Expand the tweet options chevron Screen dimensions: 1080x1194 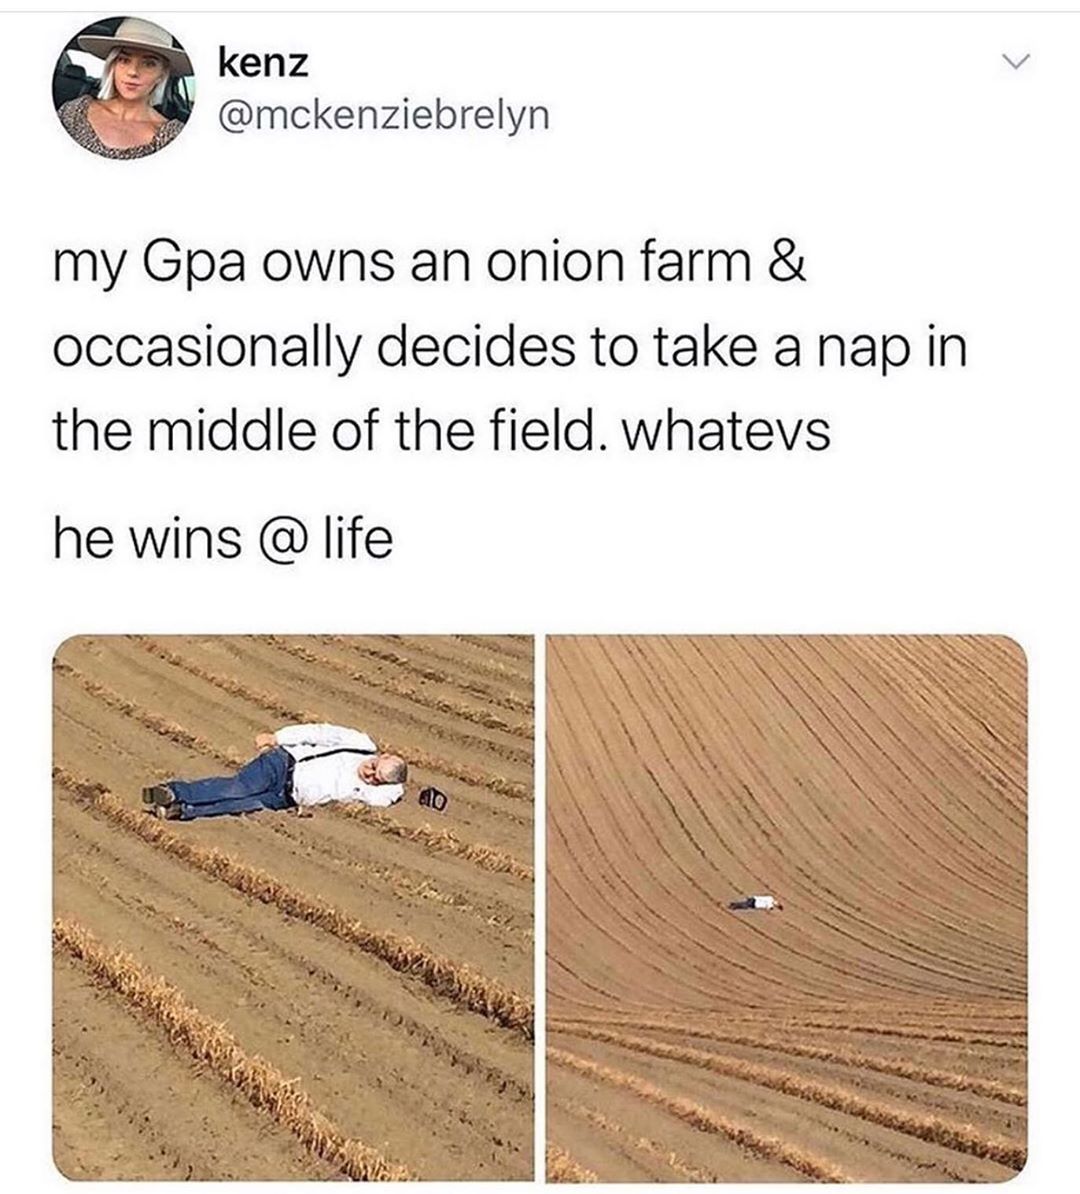[x=1016, y=59]
